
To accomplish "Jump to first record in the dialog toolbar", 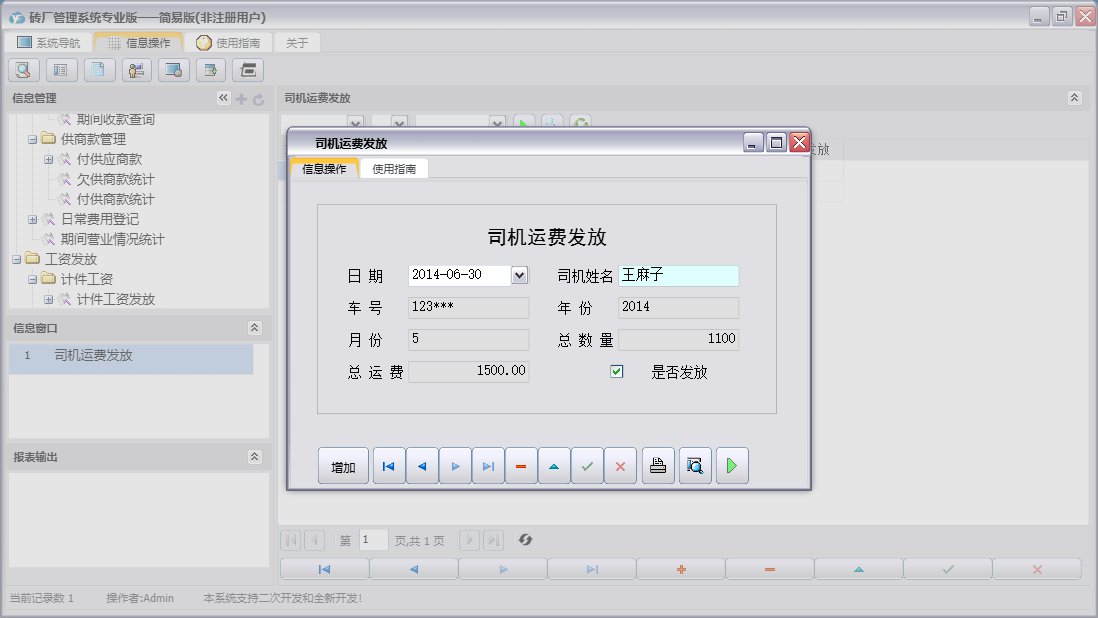I will point(389,466).
